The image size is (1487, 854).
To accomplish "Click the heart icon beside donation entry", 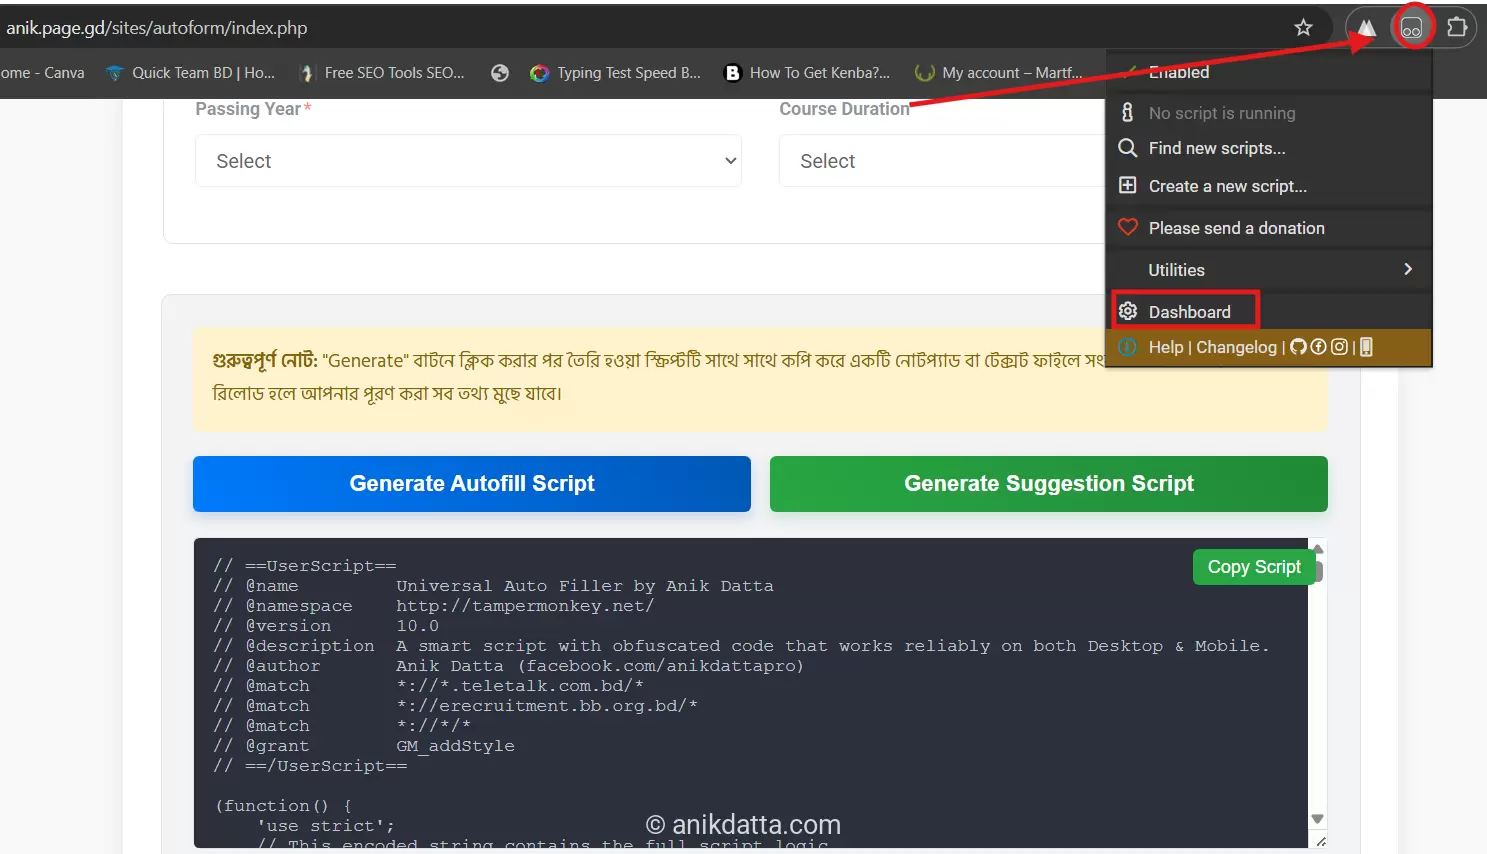I will point(1127,227).
